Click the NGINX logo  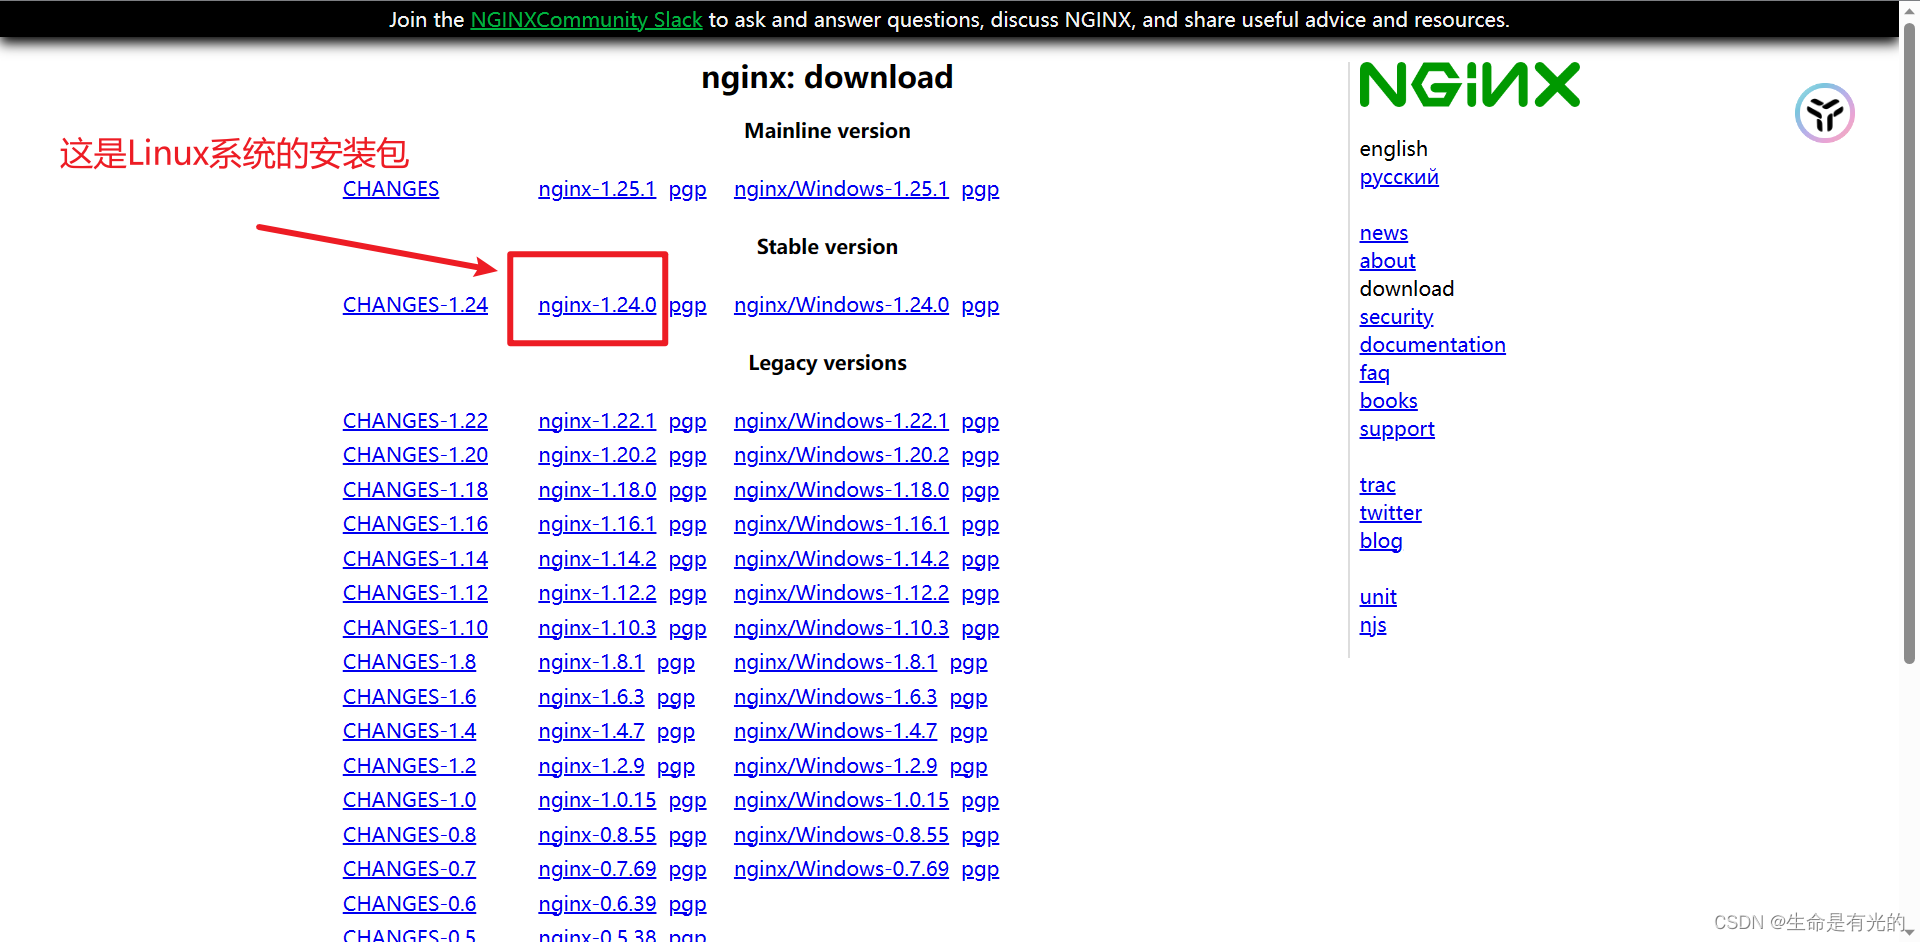[x=1469, y=85]
